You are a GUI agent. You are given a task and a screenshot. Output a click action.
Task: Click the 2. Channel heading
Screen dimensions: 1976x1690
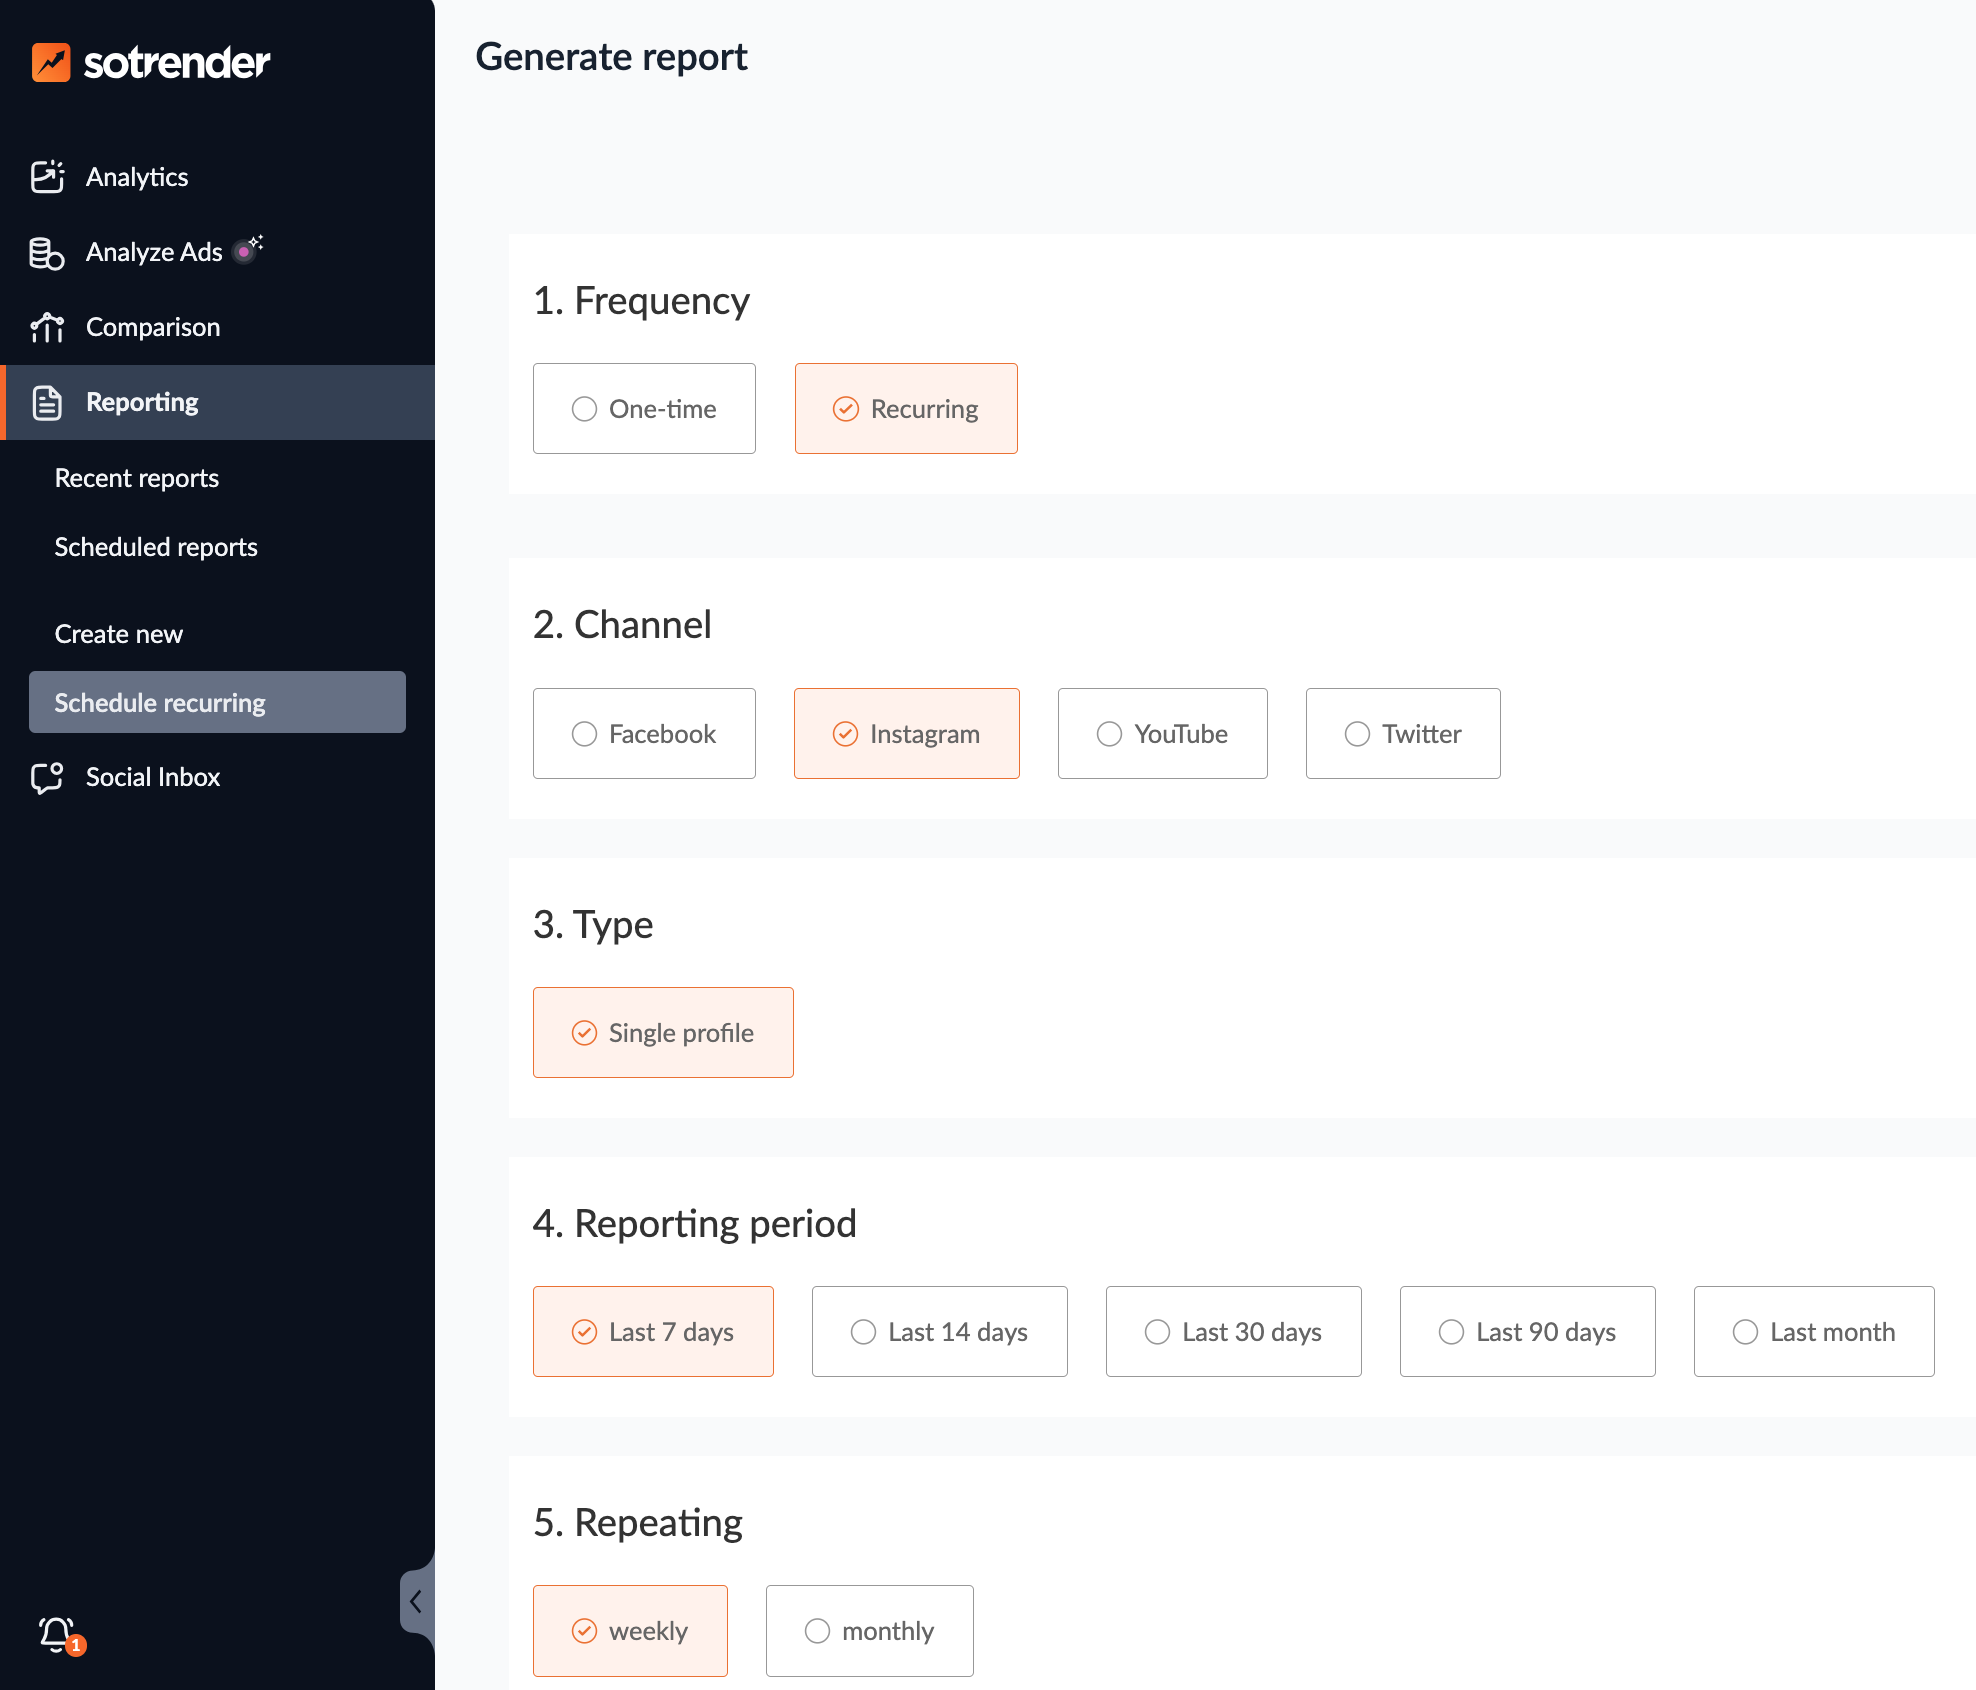pyautogui.click(x=622, y=625)
